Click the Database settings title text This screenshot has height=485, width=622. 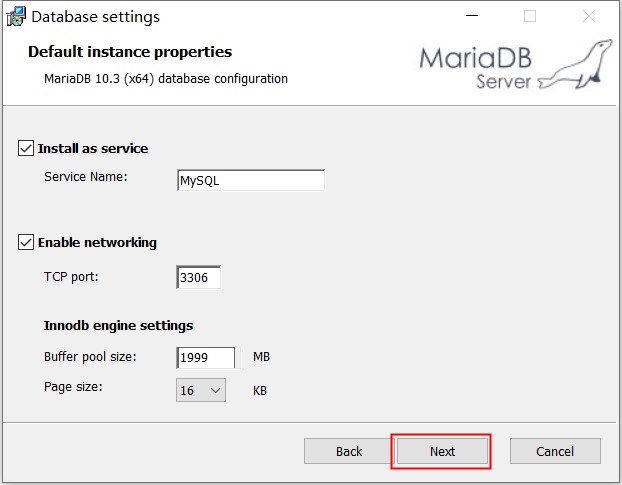pyautogui.click(x=96, y=17)
